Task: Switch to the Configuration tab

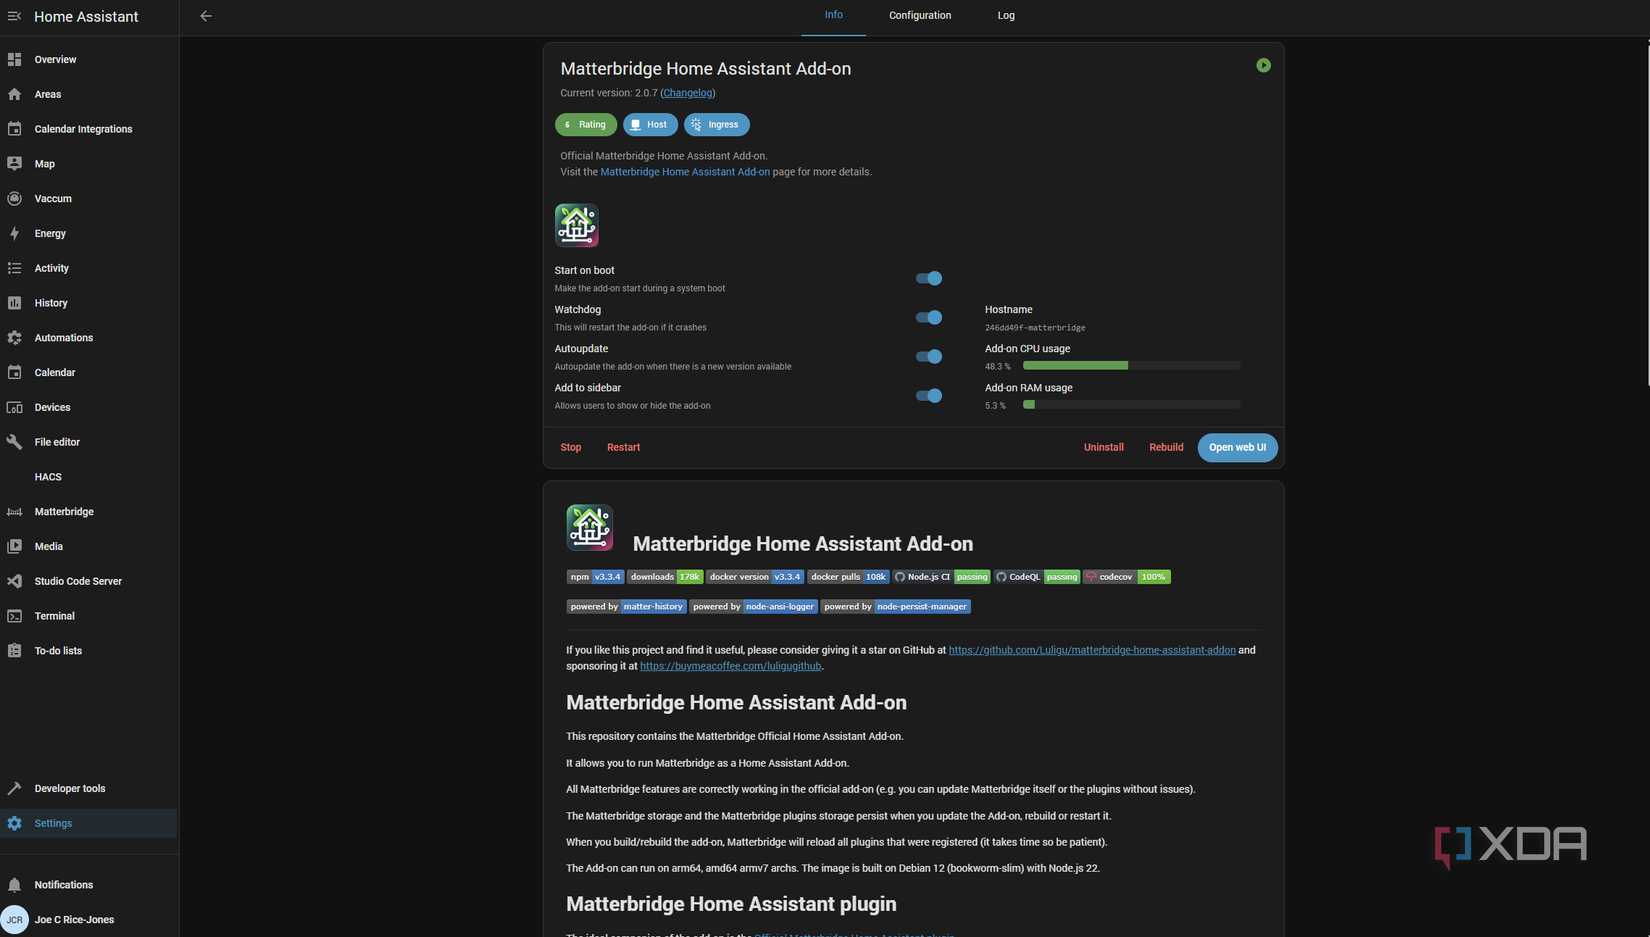Action: click(x=919, y=15)
